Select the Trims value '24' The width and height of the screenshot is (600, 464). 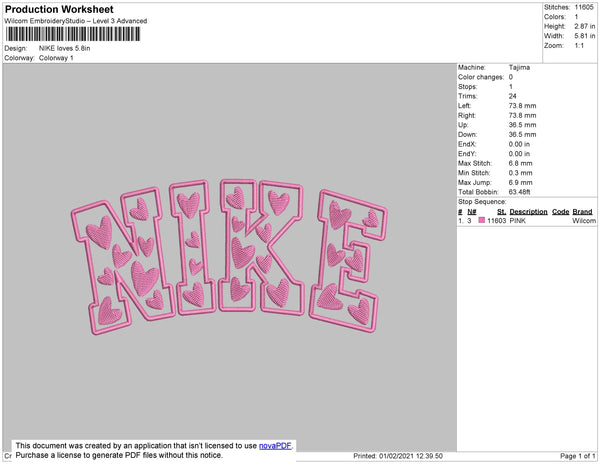(x=513, y=96)
